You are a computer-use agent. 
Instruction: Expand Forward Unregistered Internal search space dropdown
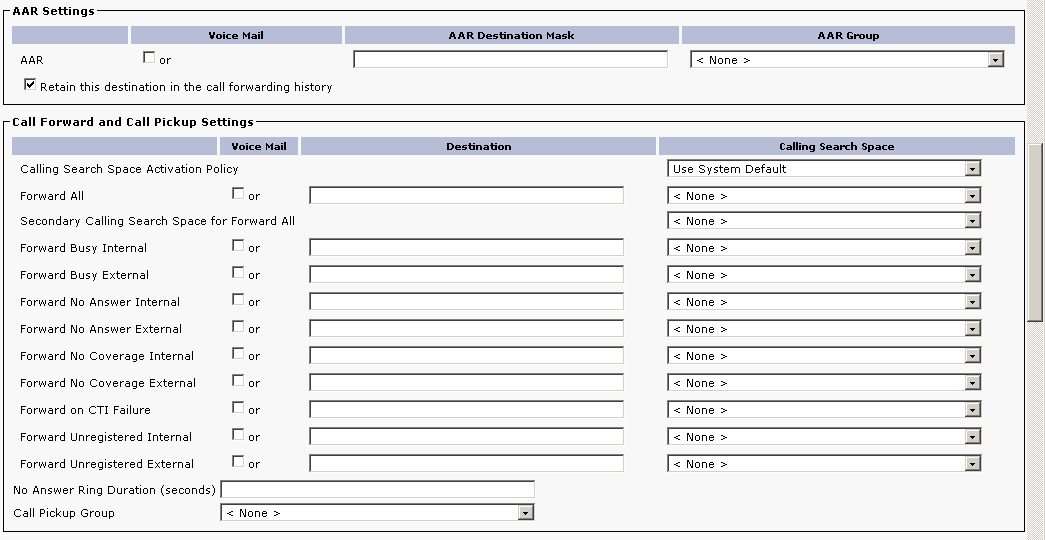coord(823,437)
